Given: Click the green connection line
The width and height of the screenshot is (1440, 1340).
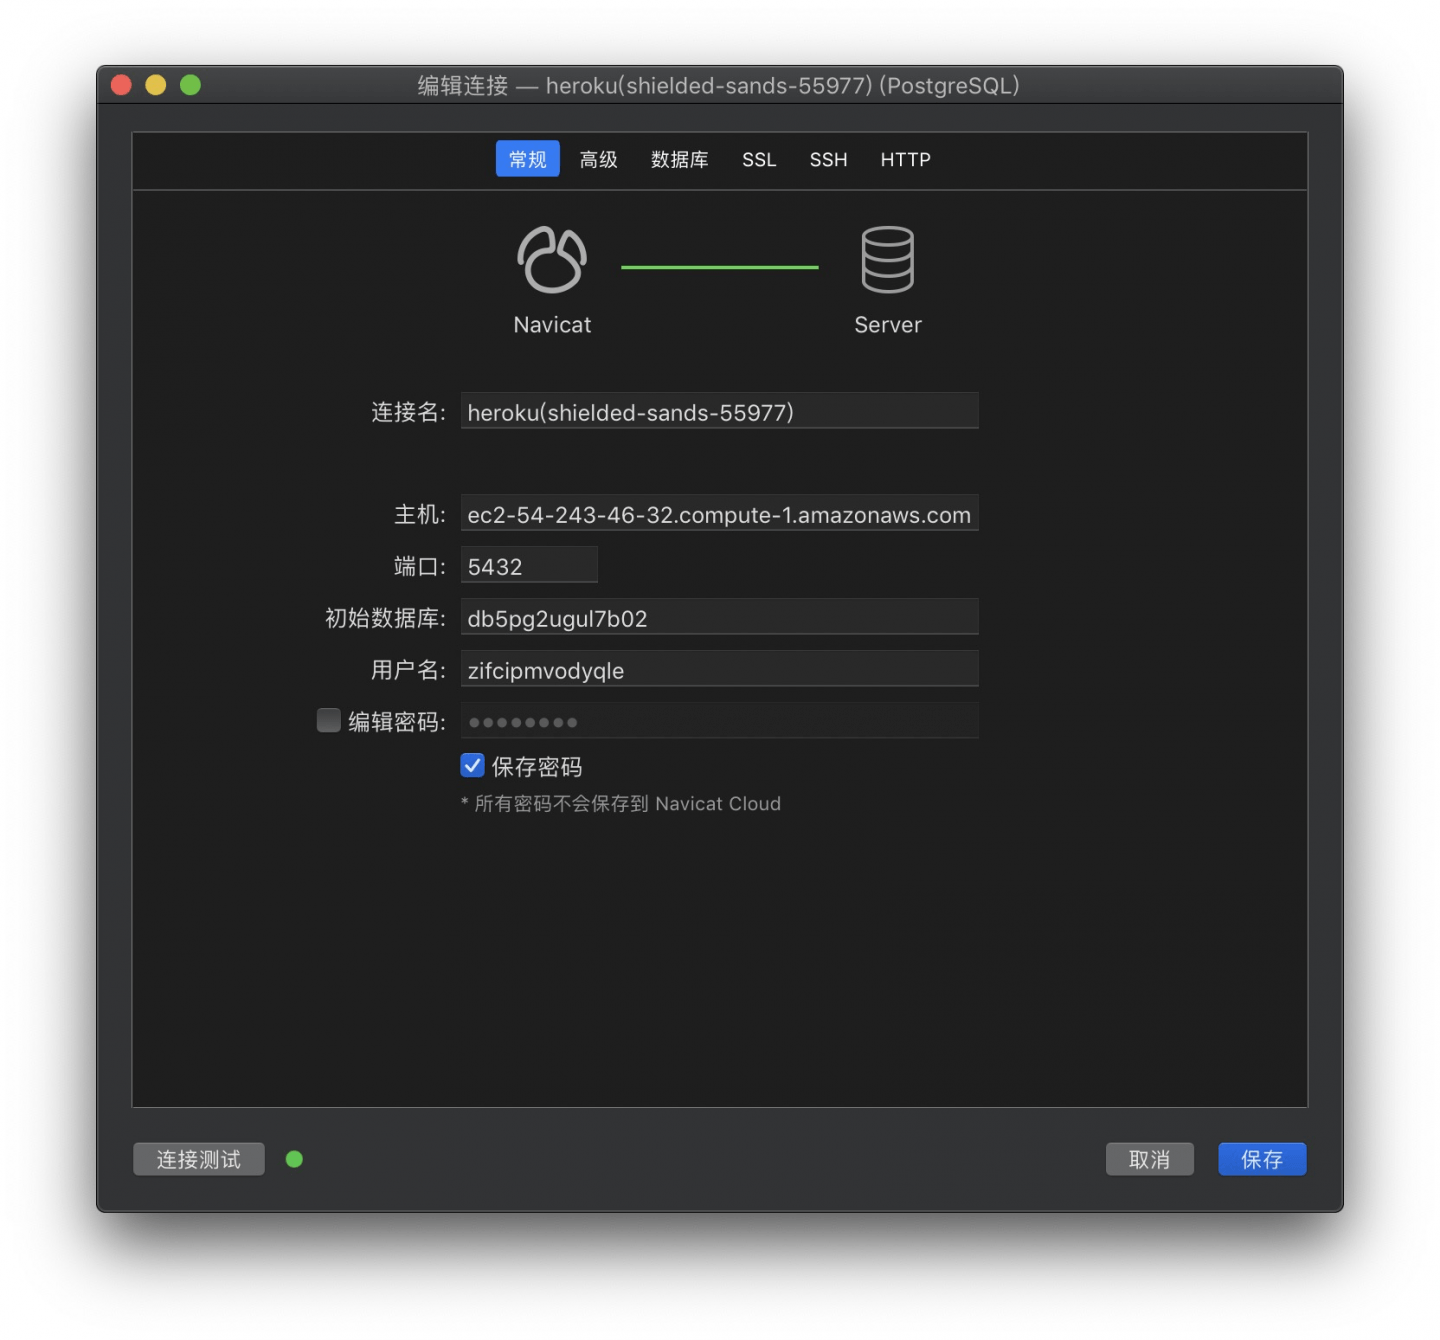Looking at the screenshot, I should pos(720,267).
